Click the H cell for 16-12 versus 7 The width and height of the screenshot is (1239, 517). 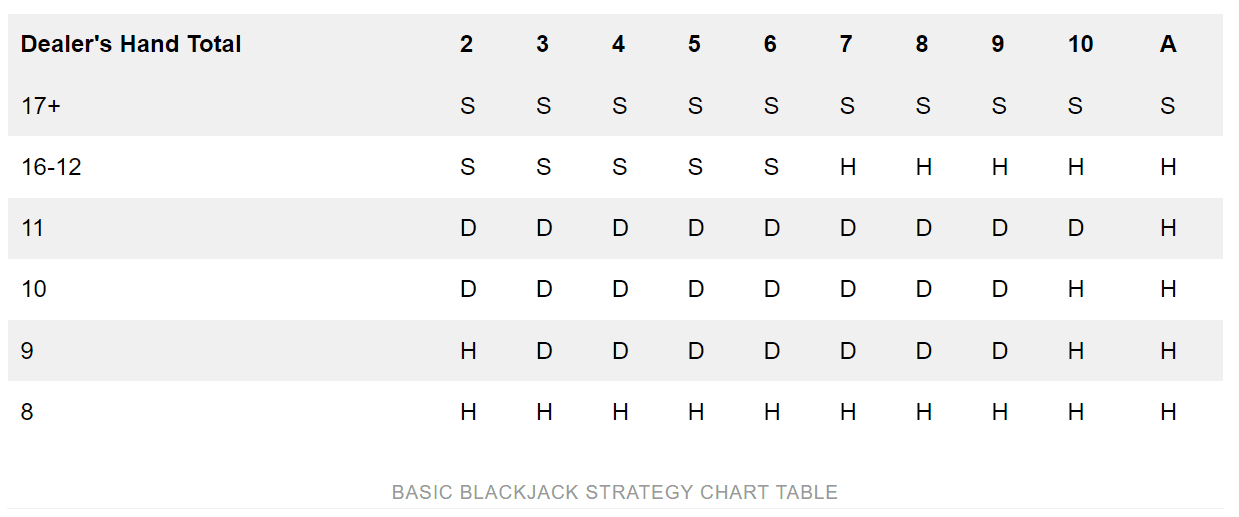point(848,167)
